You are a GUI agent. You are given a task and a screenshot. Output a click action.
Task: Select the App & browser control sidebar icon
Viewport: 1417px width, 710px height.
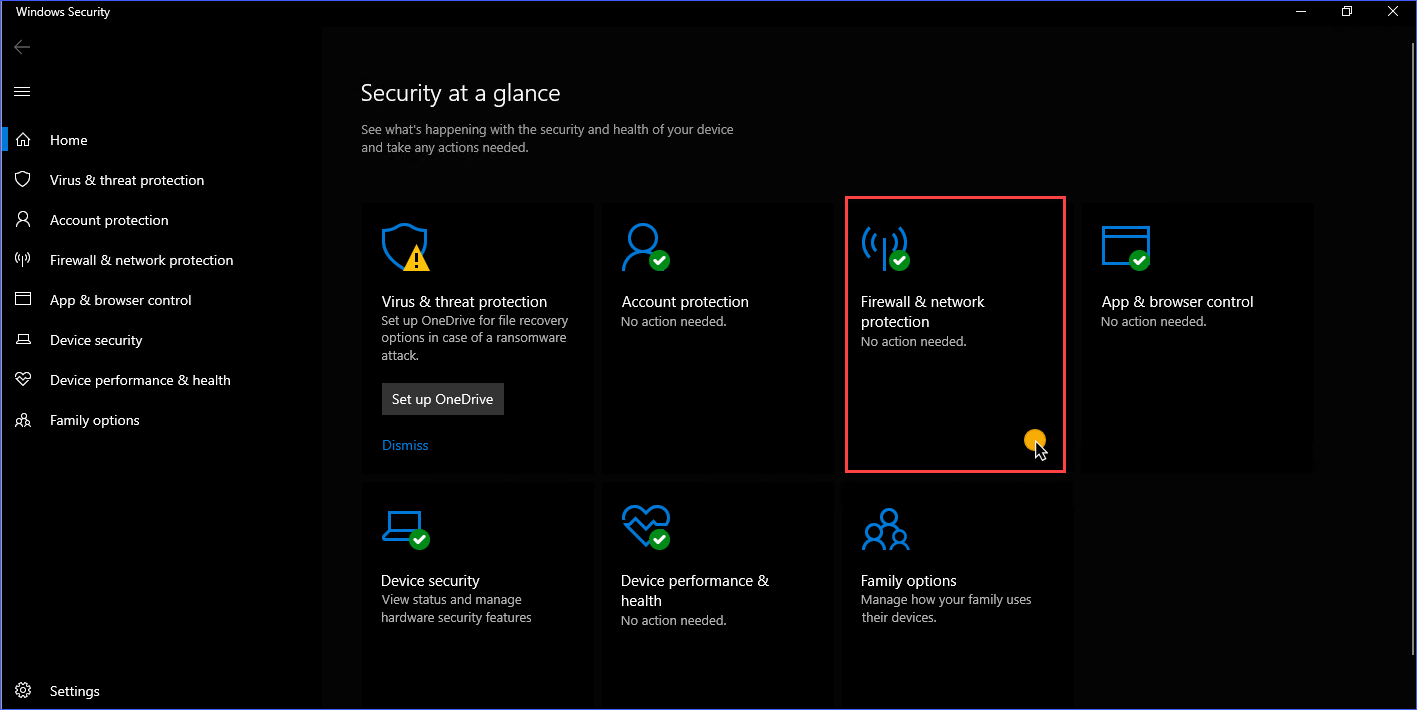[x=22, y=299]
